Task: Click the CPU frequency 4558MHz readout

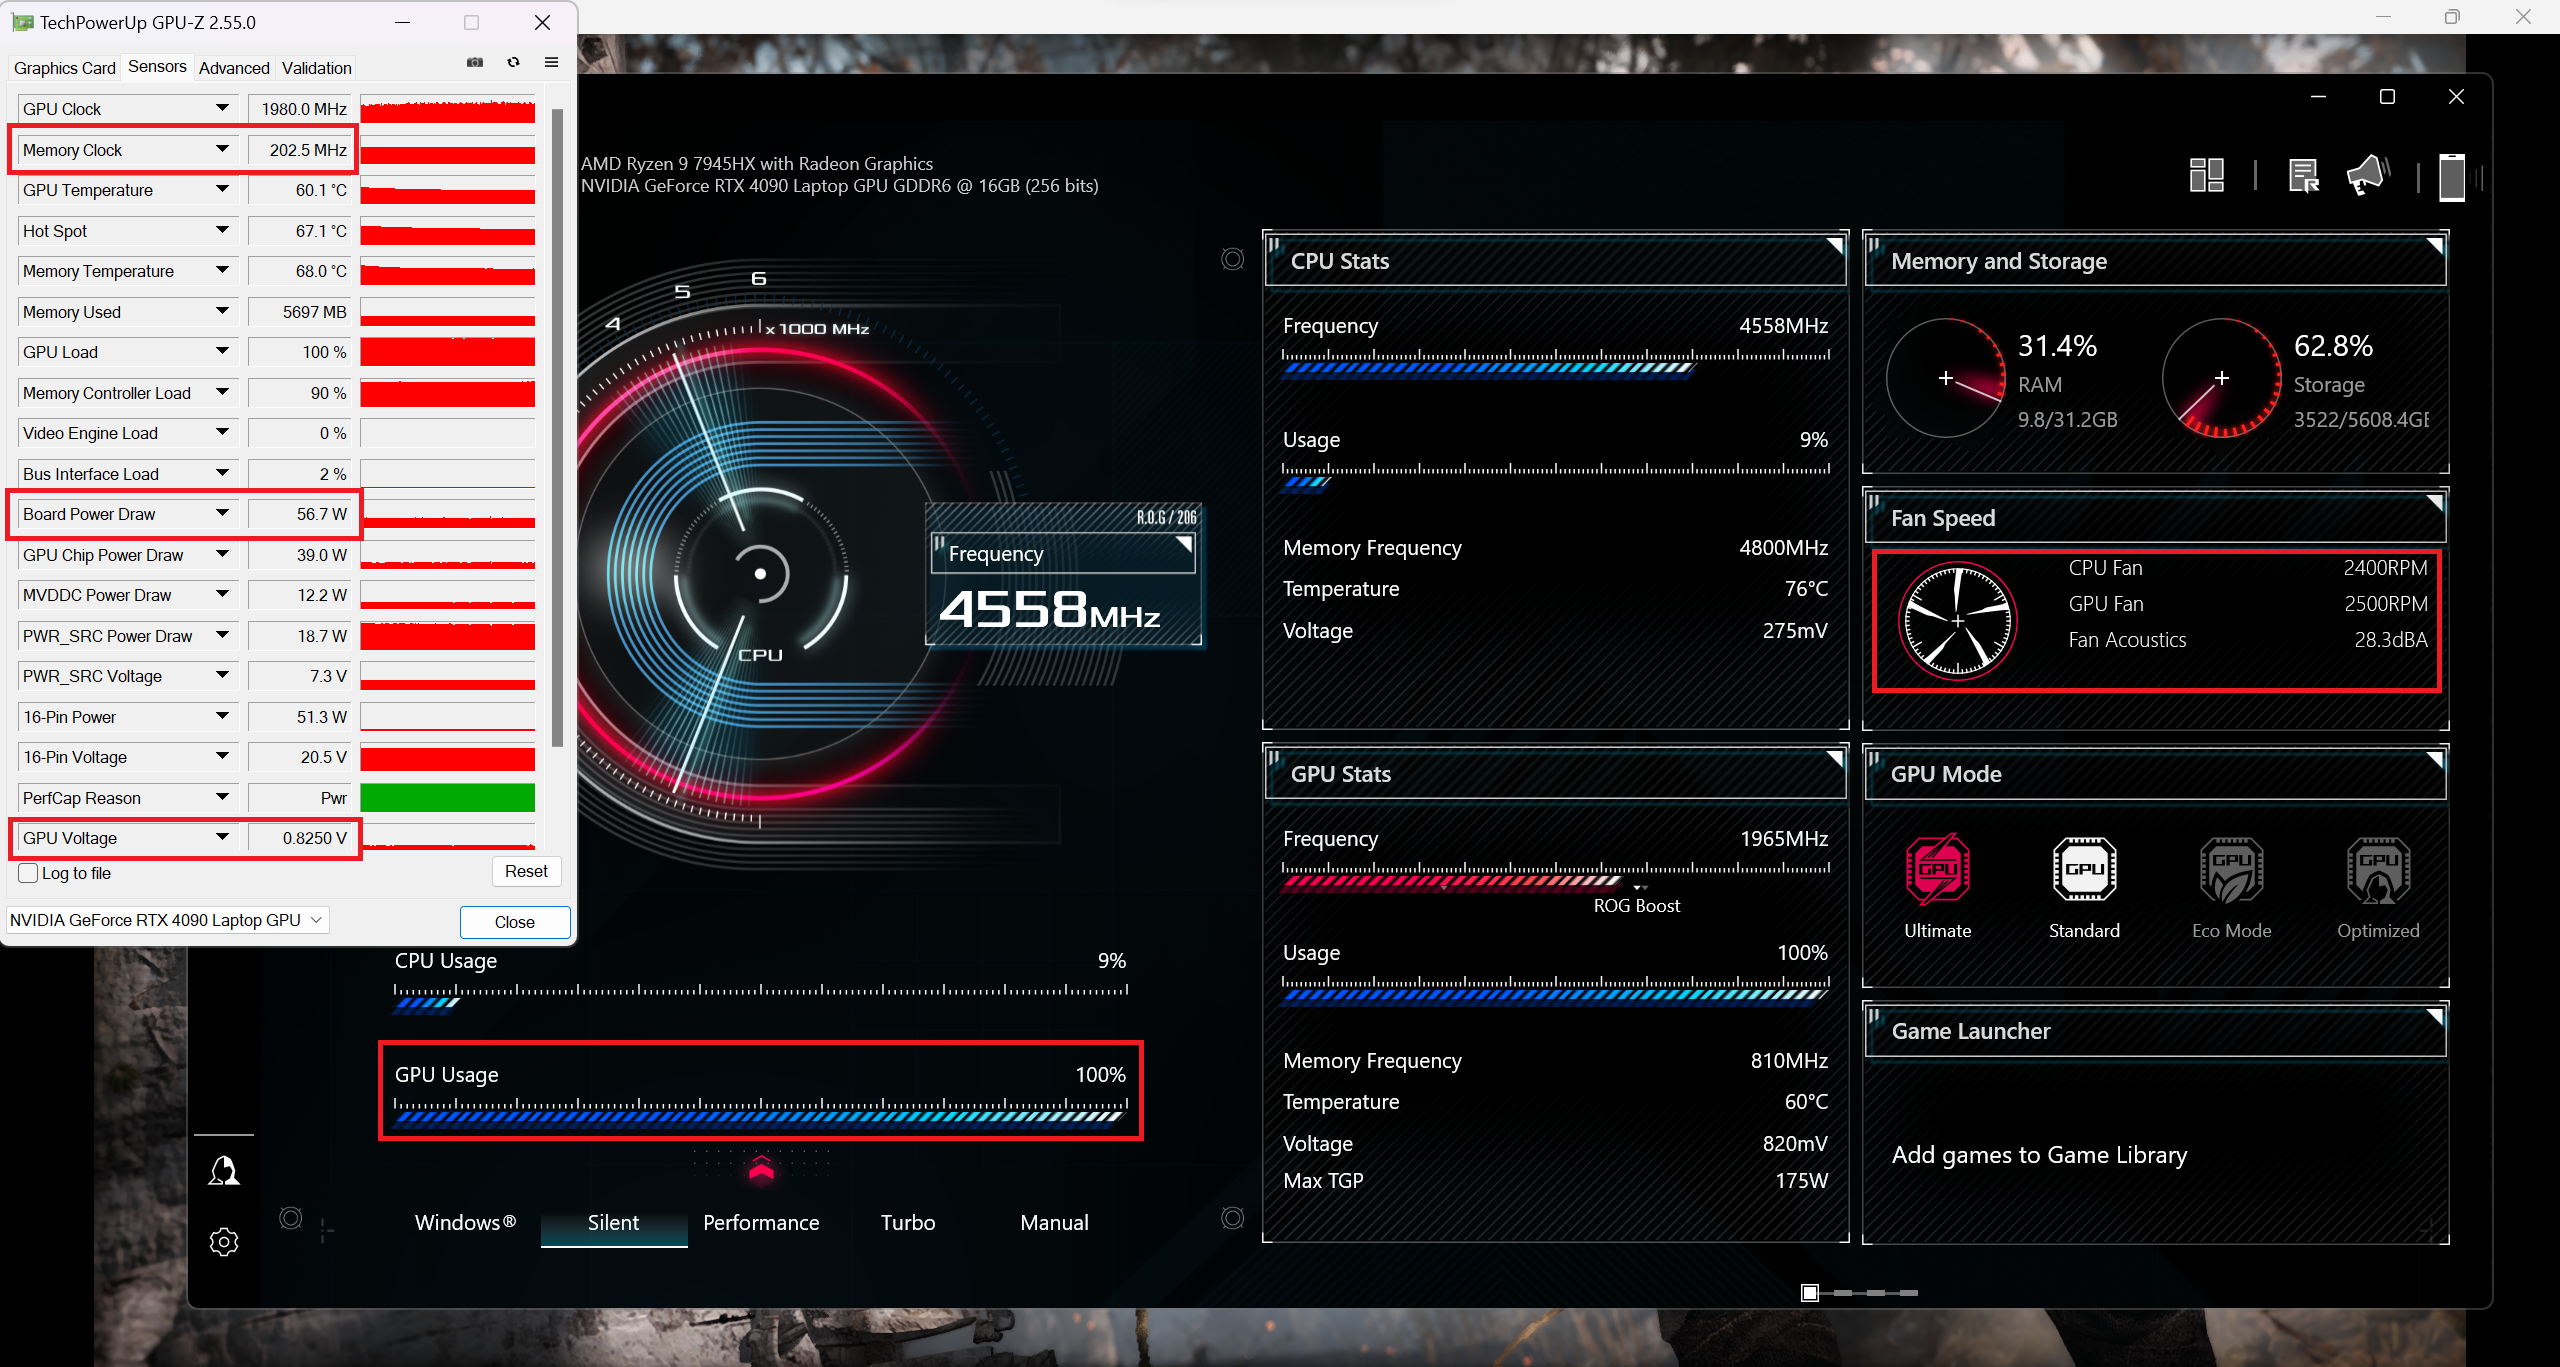Action: 1050,608
